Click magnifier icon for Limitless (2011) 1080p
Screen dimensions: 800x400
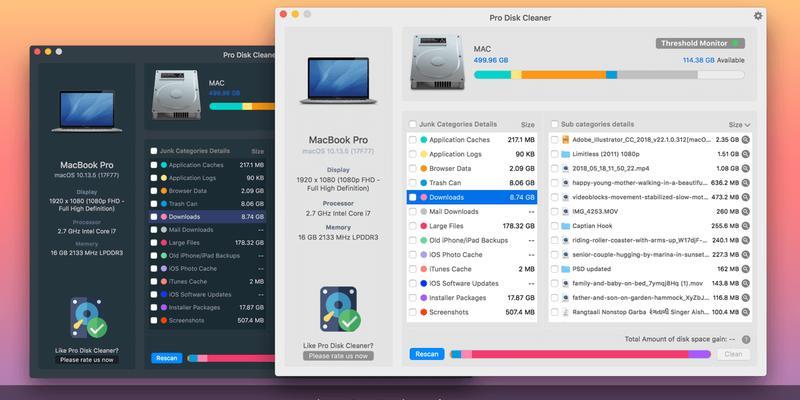click(x=745, y=154)
